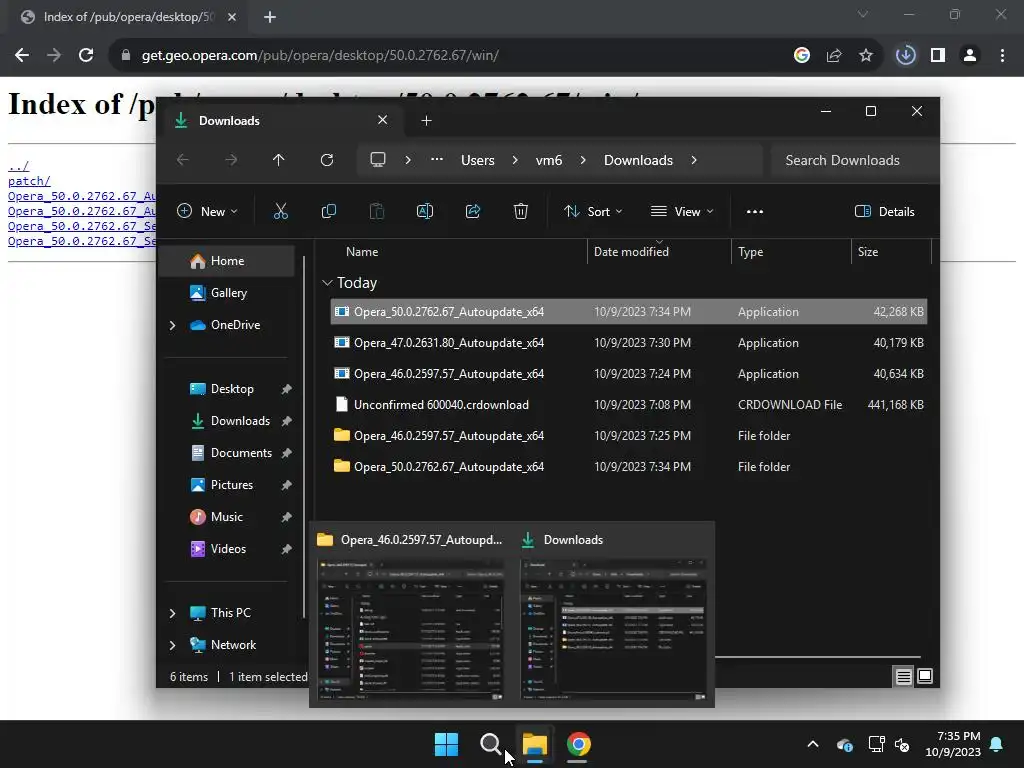Click Users in the breadcrumb path
The height and width of the screenshot is (768, 1024).
point(477,160)
